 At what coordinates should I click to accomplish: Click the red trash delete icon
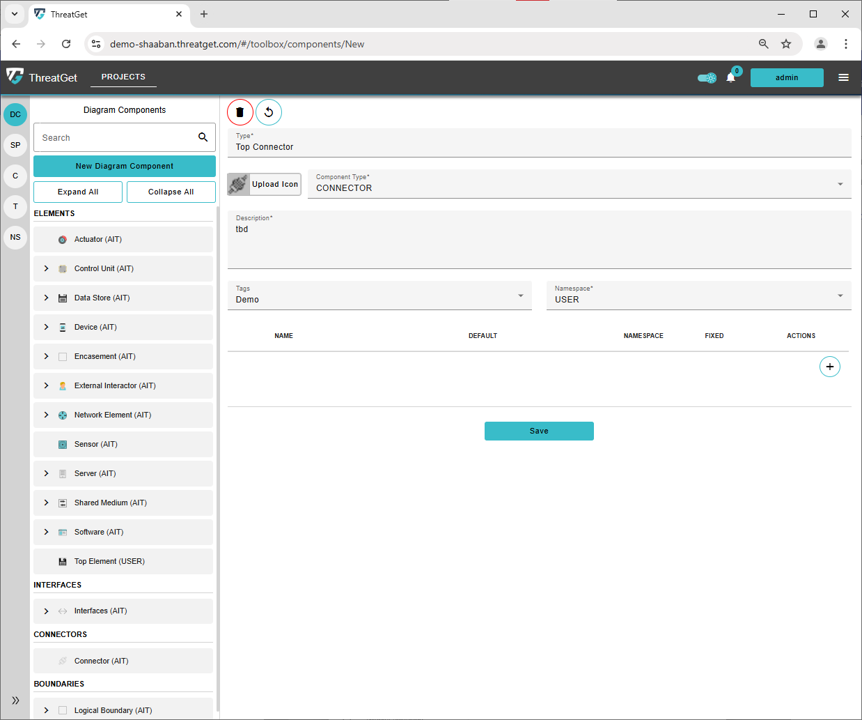click(x=240, y=112)
